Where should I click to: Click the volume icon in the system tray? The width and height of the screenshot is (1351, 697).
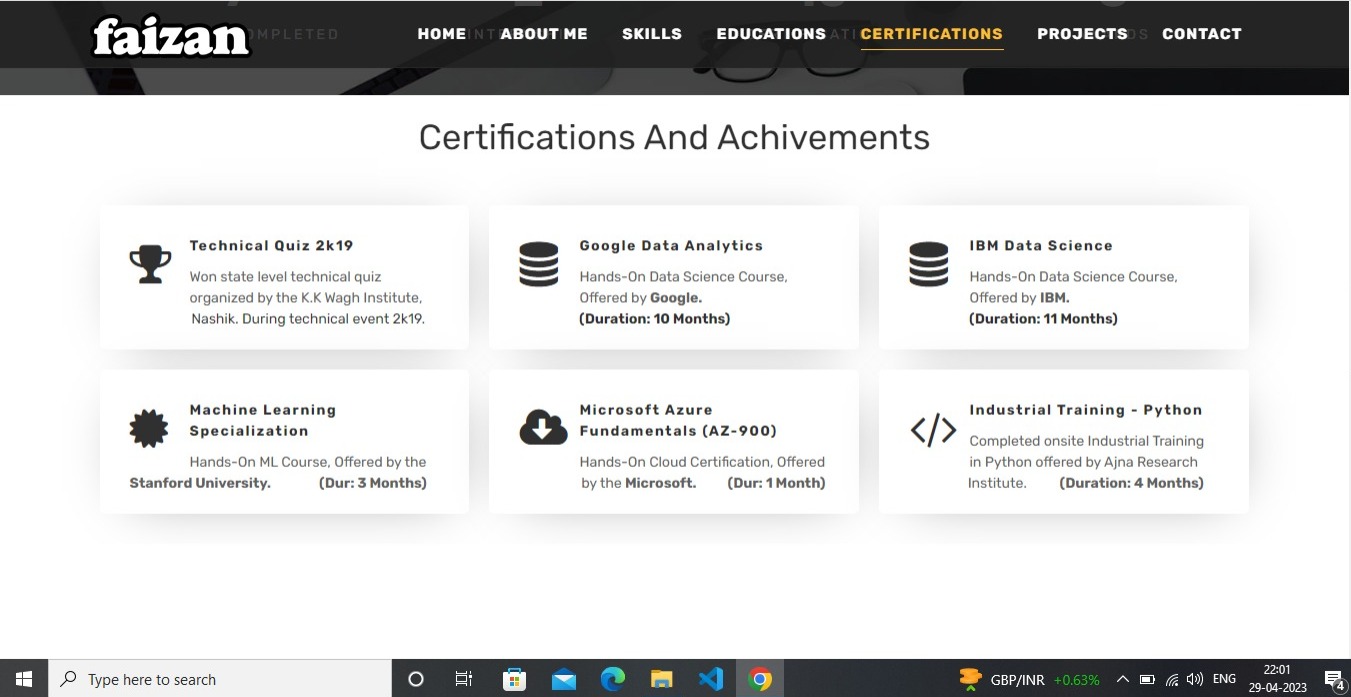tap(1195, 679)
